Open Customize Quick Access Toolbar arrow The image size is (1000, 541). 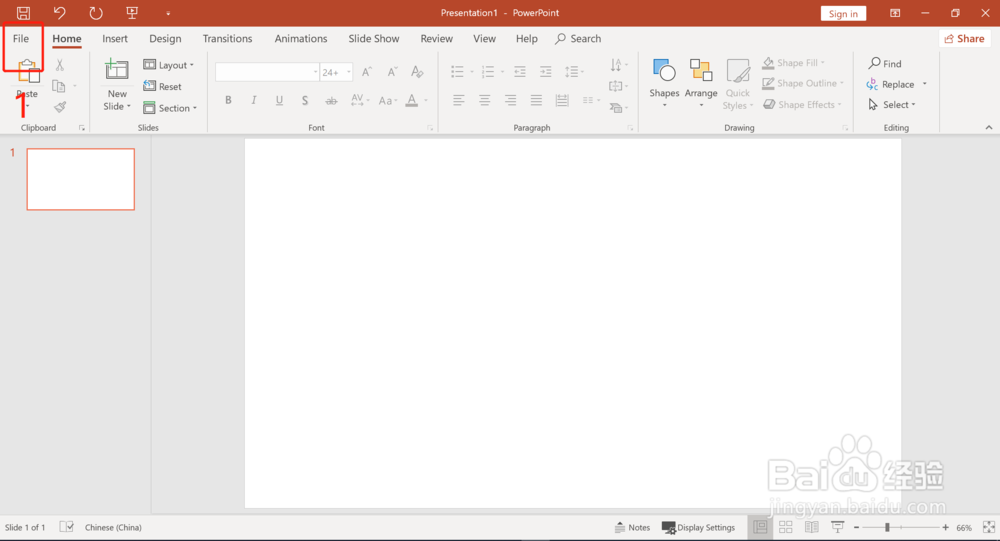point(168,13)
